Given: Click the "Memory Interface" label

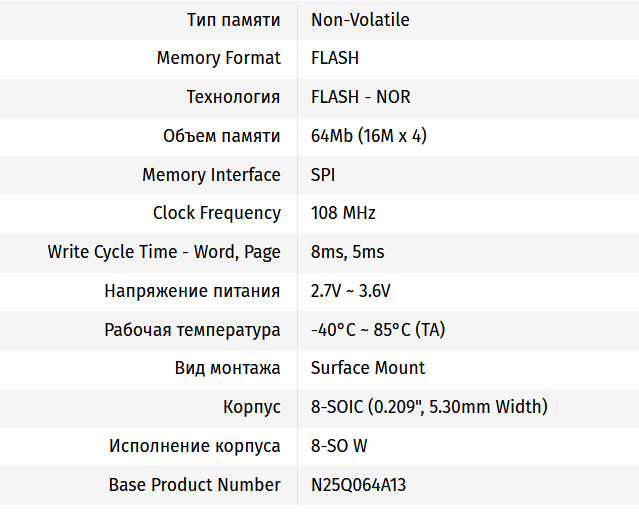Looking at the screenshot, I should coord(211,175).
